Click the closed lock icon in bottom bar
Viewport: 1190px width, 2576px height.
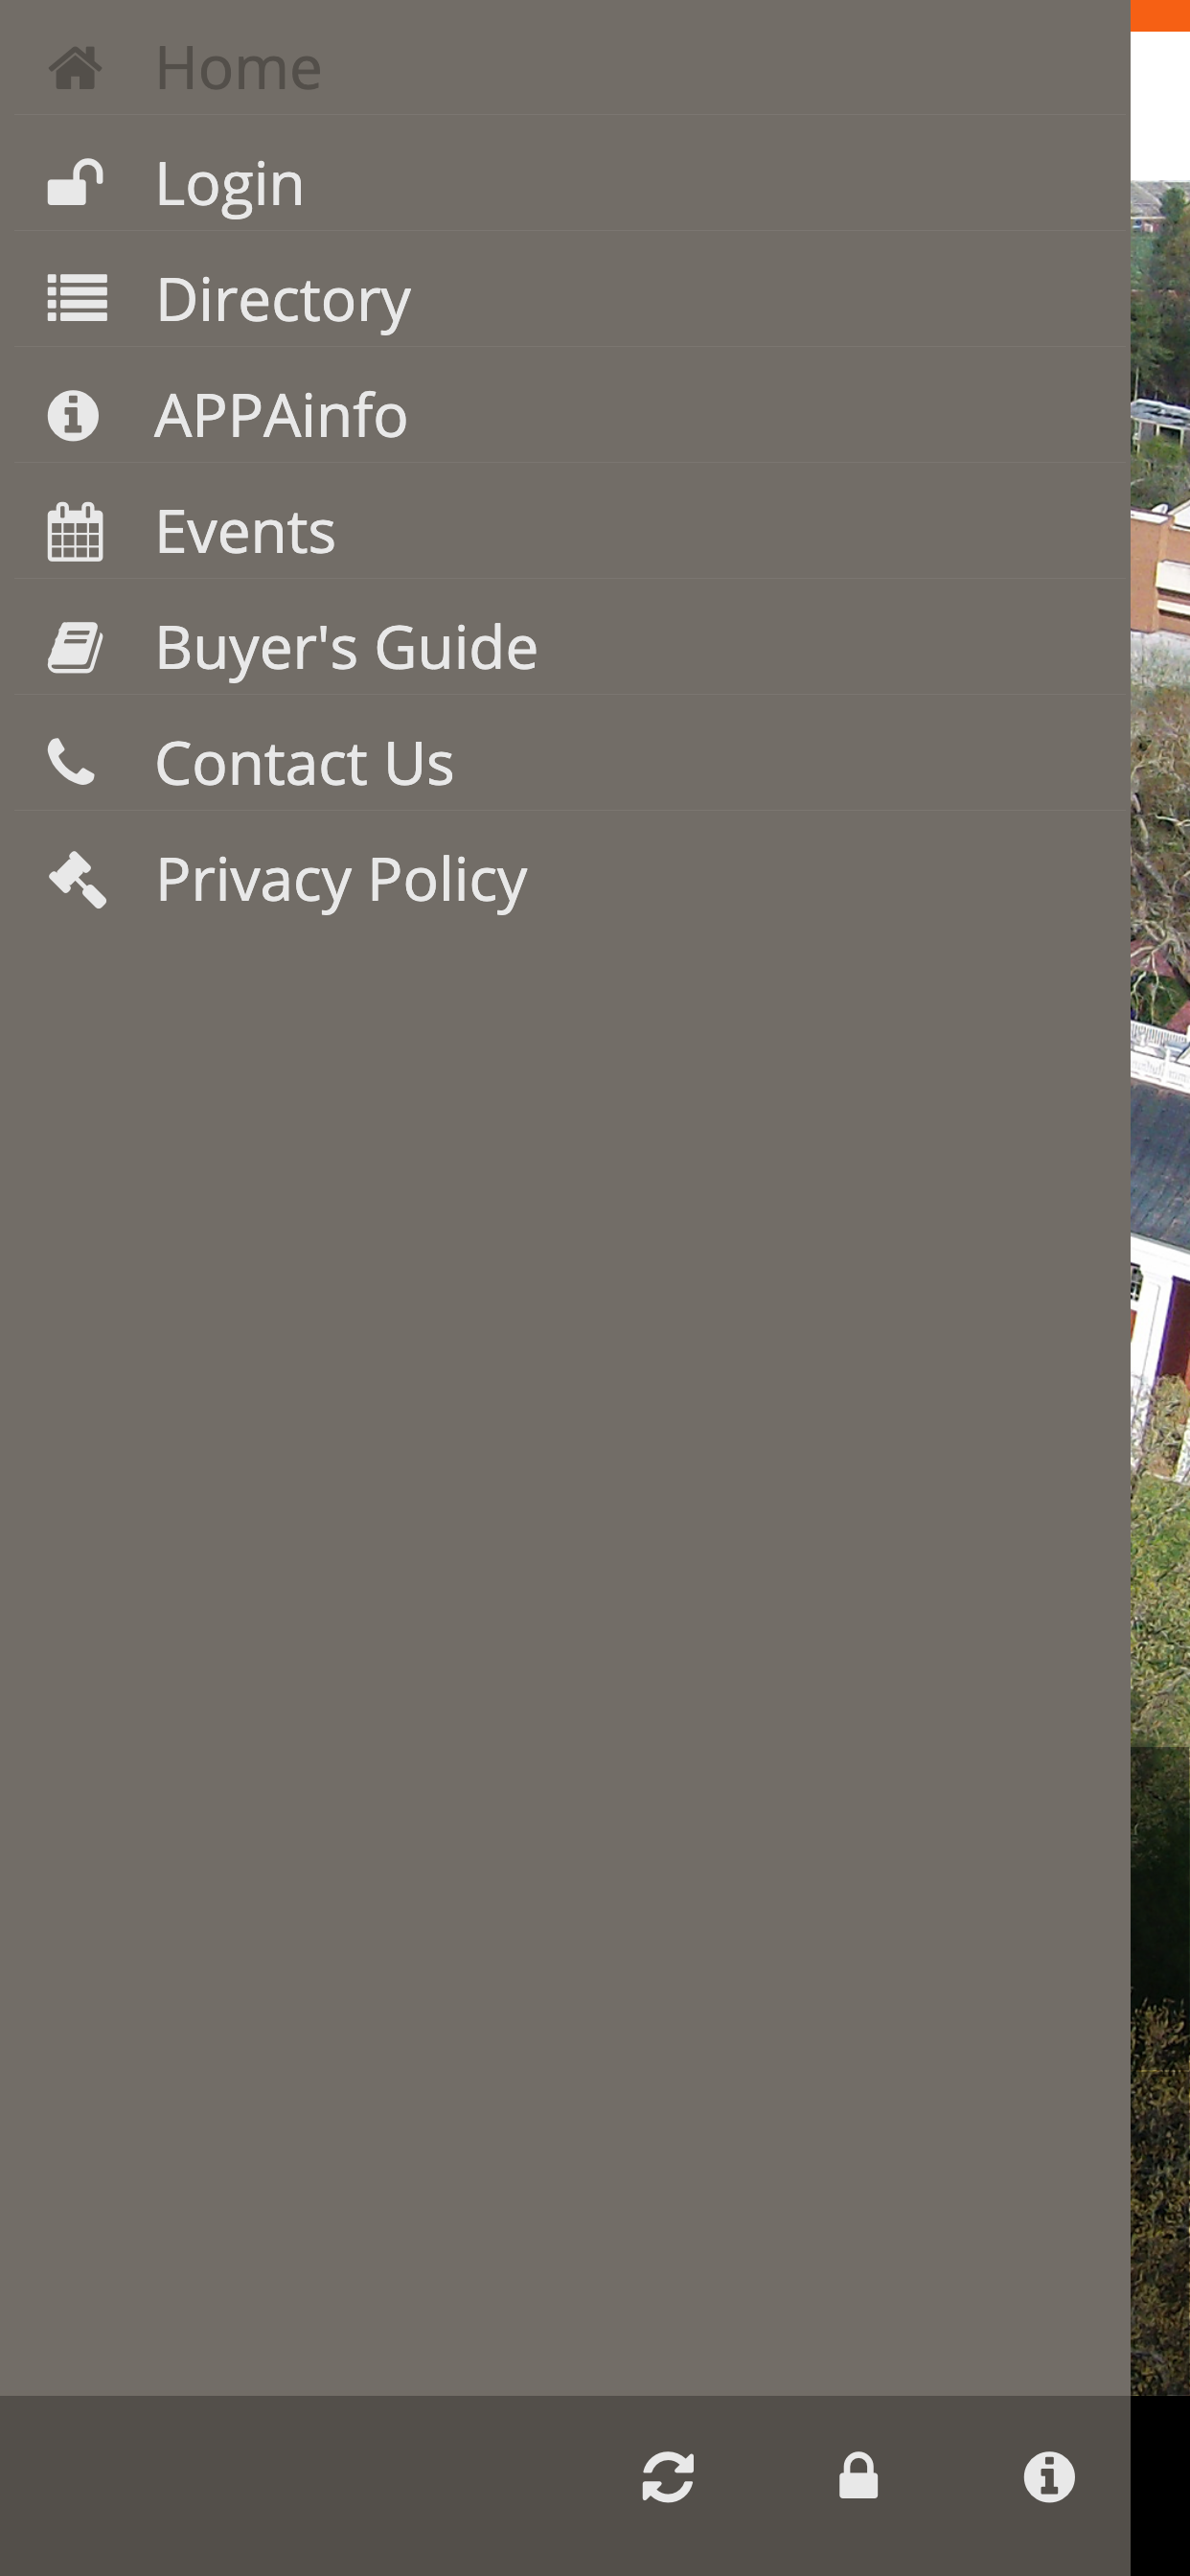pyautogui.click(x=858, y=2476)
